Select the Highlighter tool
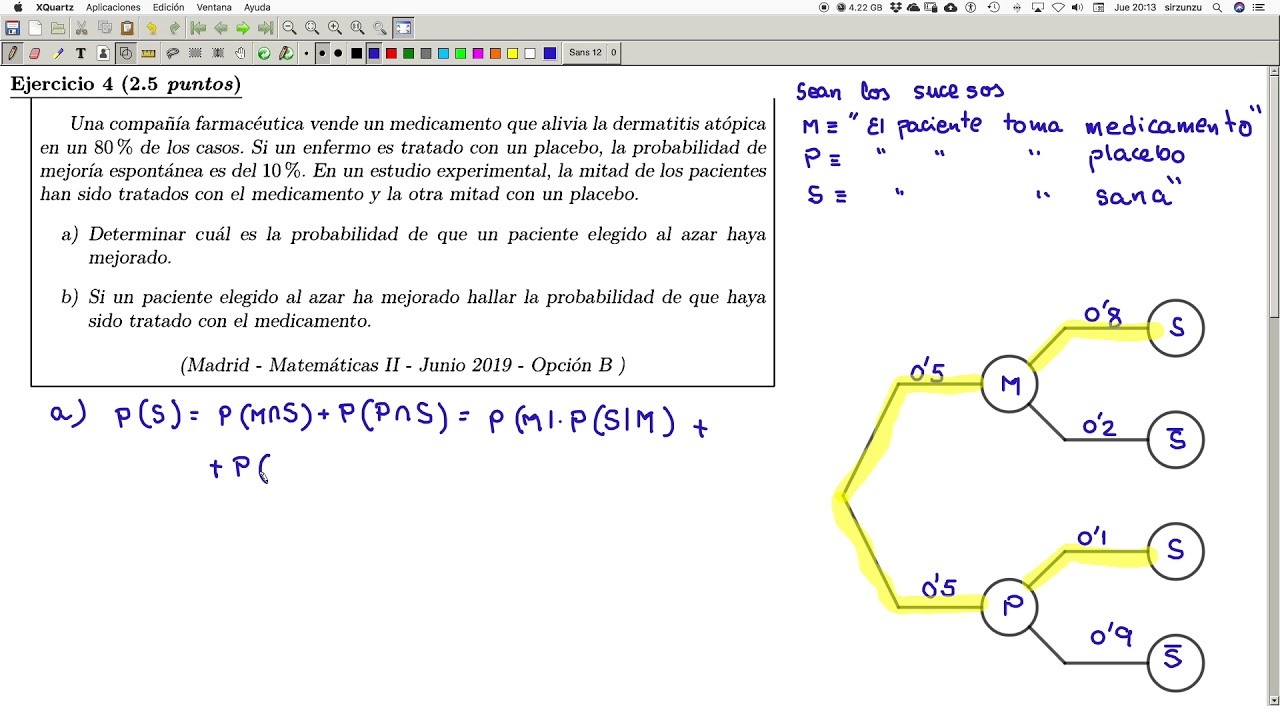The height and width of the screenshot is (720, 1280). coord(58,53)
